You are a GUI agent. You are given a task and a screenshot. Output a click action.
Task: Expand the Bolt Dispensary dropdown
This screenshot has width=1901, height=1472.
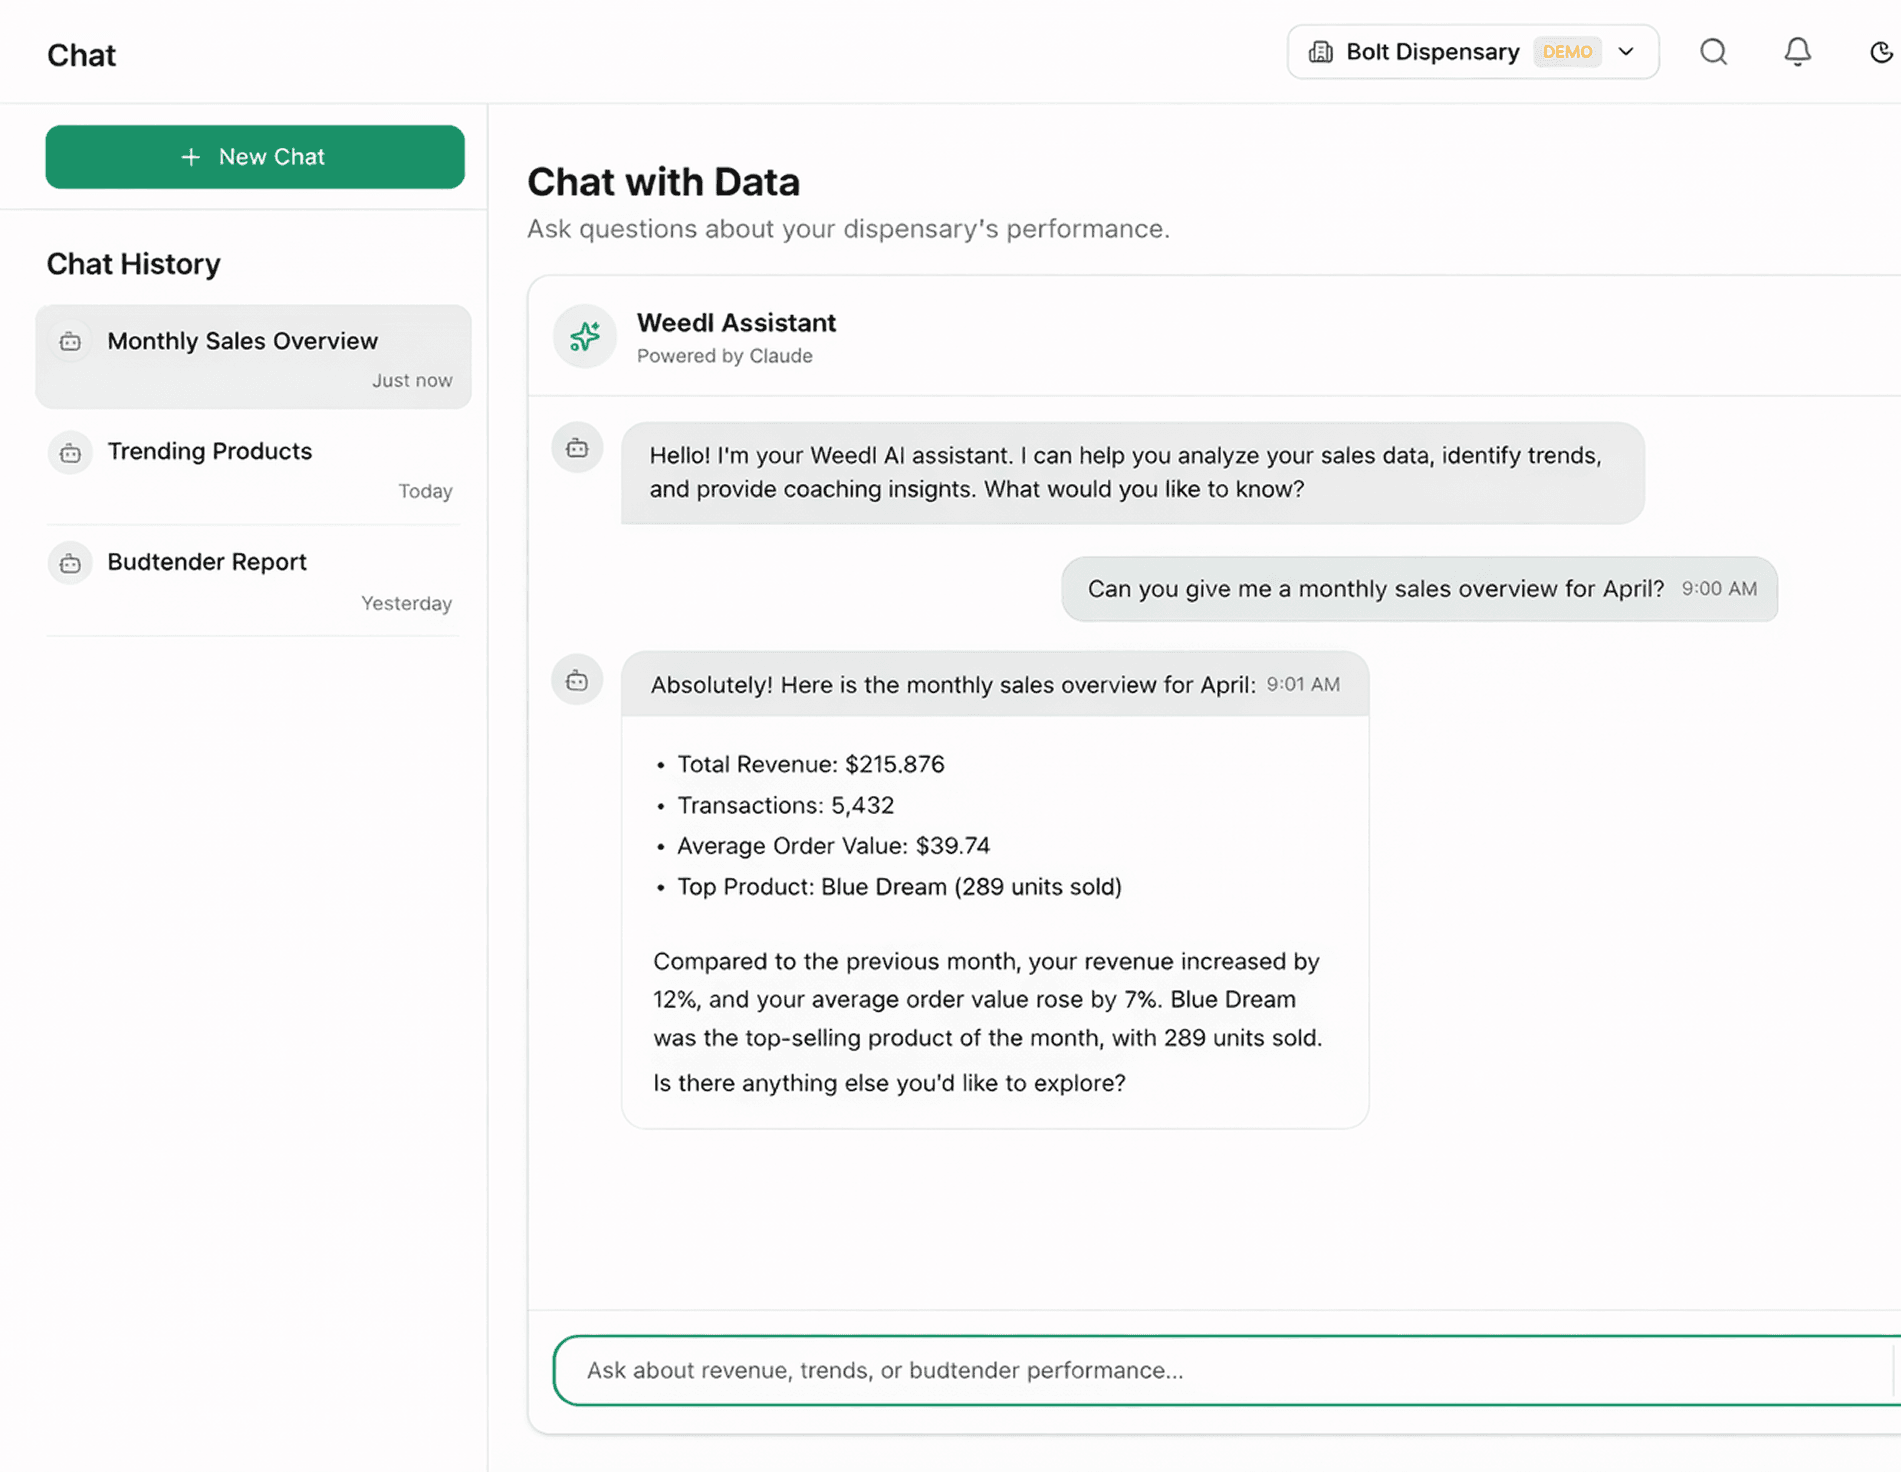[1626, 51]
